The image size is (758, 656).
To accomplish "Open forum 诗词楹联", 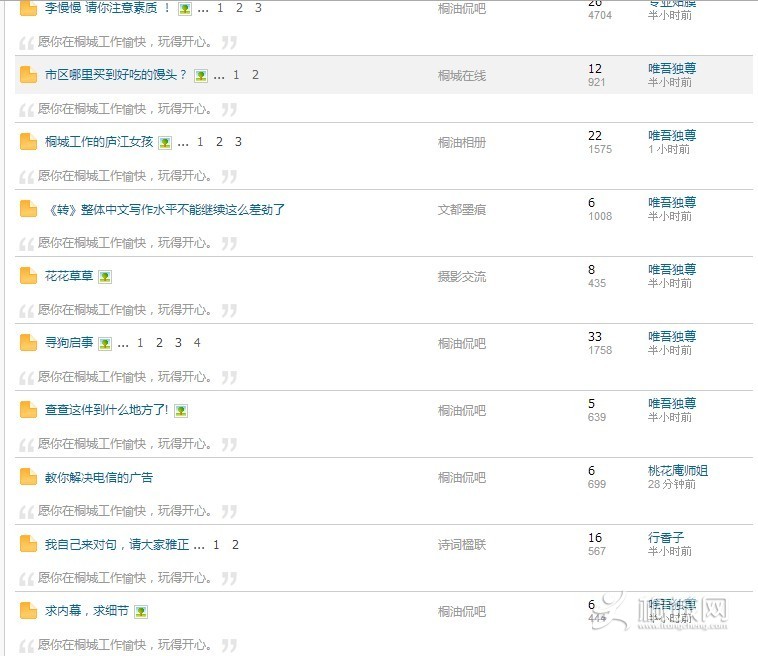I will tap(462, 545).
